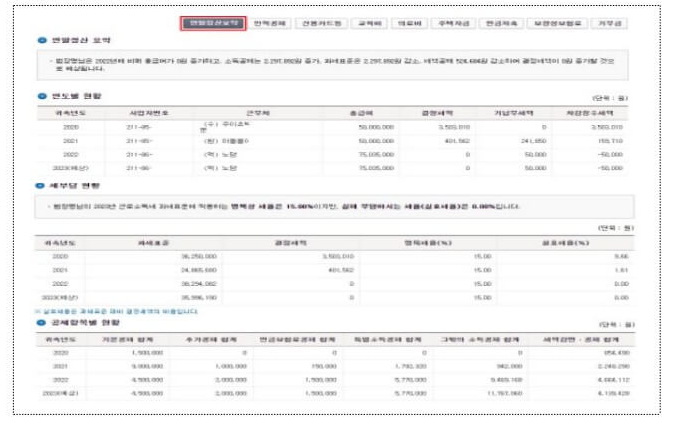
Task: Select 2023(예상) row in 연도별 현황 table
Action: (332, 168)
